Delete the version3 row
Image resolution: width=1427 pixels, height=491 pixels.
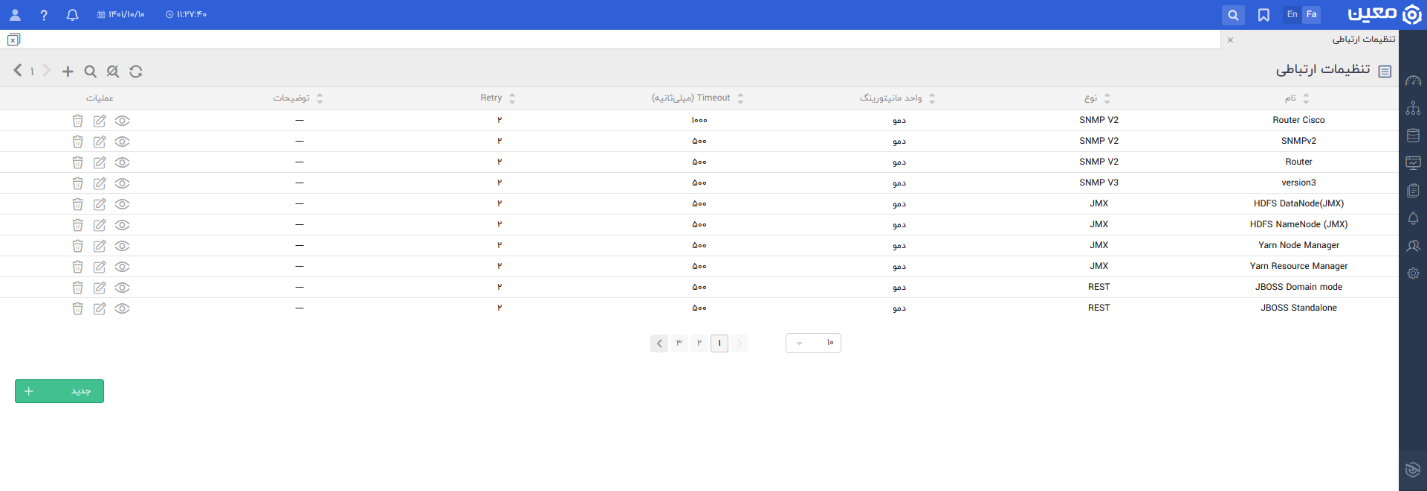pyautogui.click(x=77, y=183)
